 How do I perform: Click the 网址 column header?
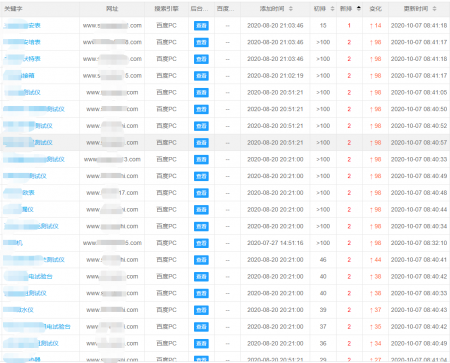point(112,9)
